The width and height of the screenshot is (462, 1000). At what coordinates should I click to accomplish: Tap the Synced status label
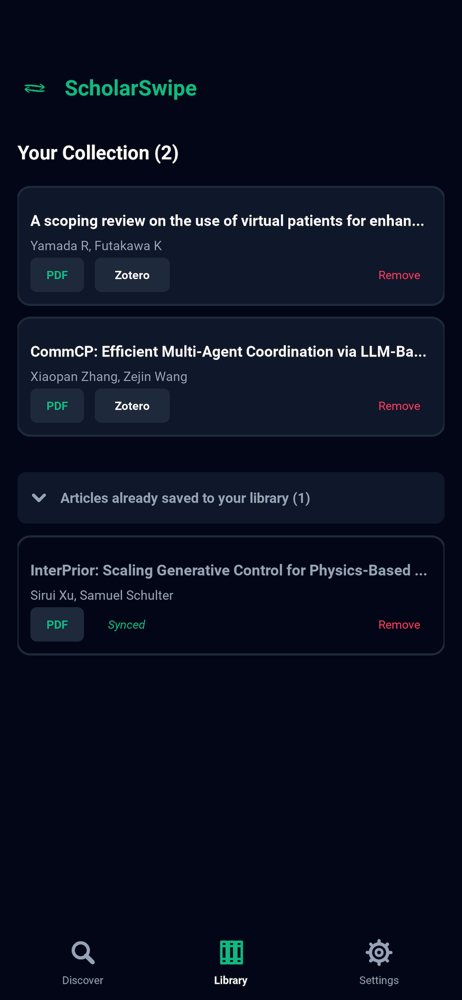[x=126, y=625]
